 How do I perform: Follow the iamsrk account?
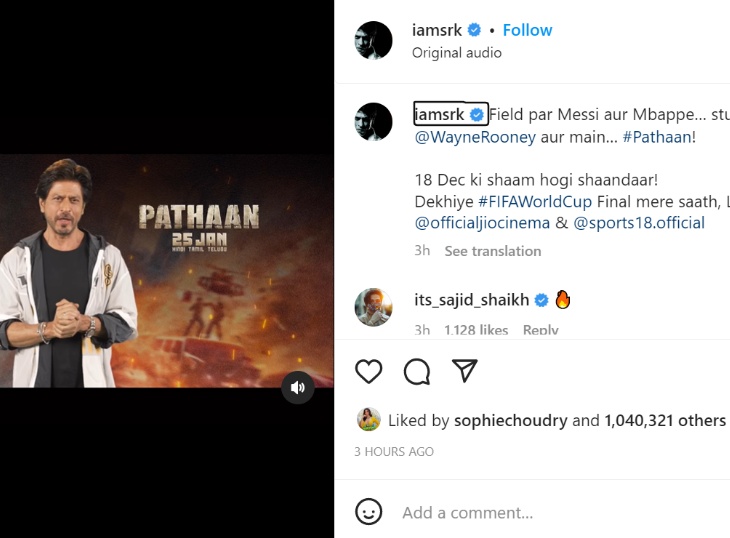[x=527, y=30]
